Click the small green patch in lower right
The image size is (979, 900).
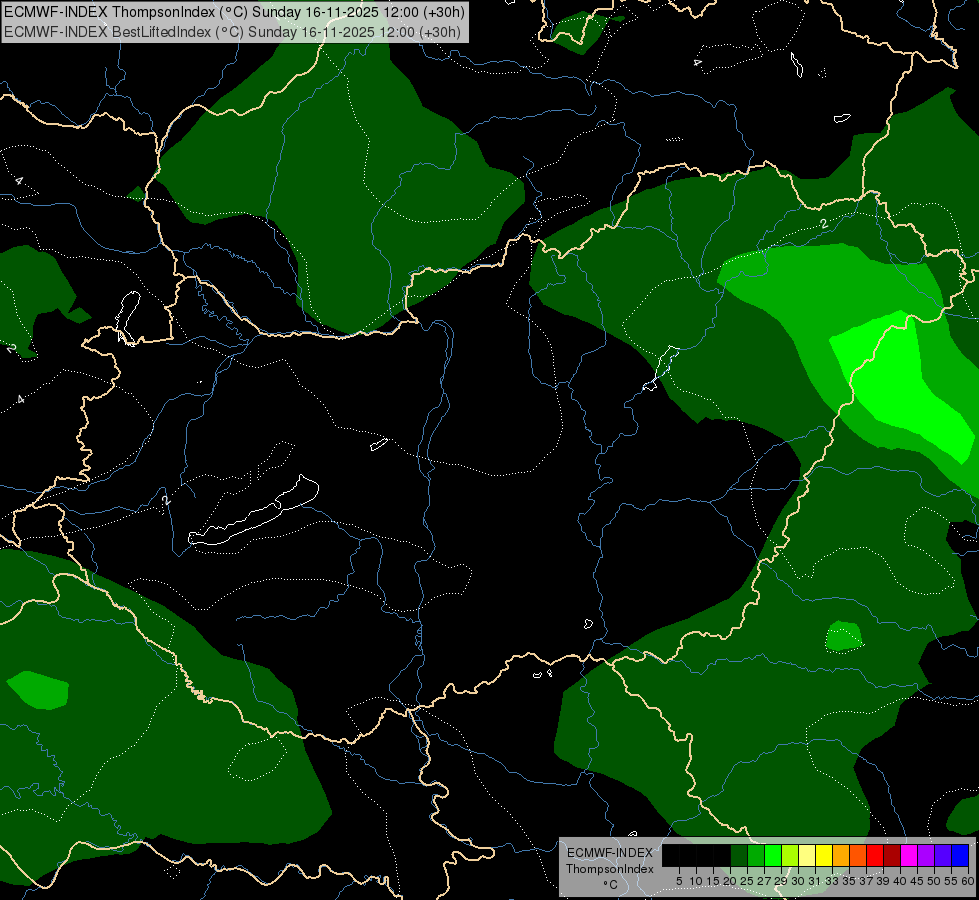pyautogui.click(x=843, y=636)
